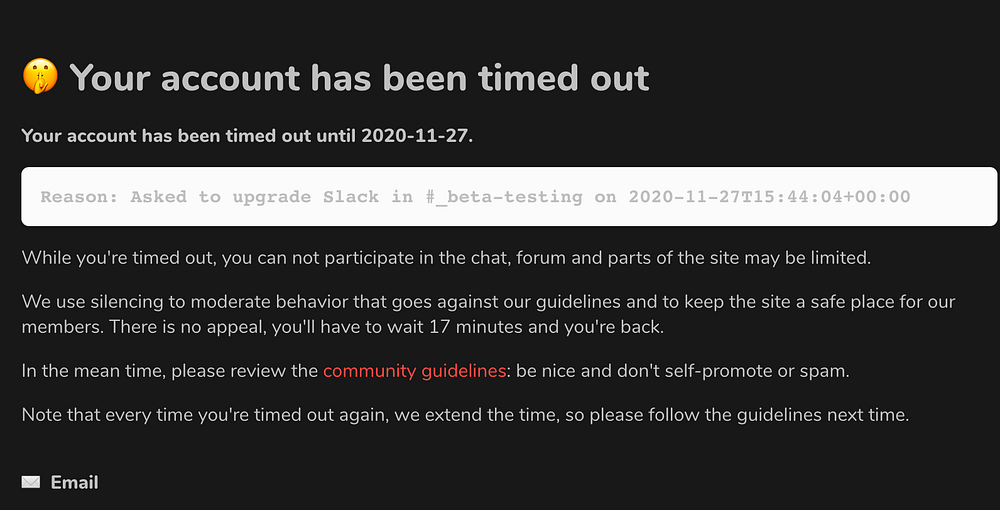Select the Email label at the bottom
The height and width of the screenshot is (510, 1000).
click(x=75, y=482)
